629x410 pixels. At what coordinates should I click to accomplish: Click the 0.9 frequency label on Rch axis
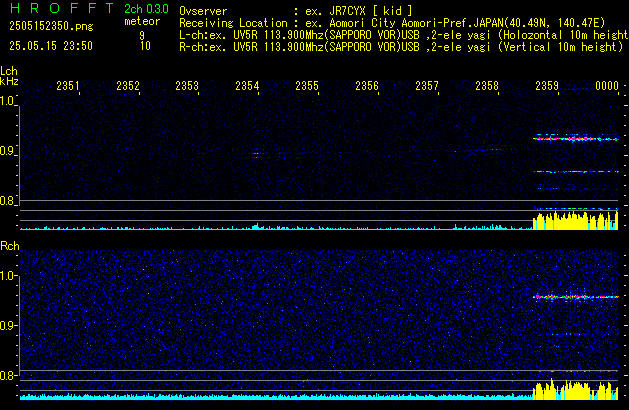[7, 325]
